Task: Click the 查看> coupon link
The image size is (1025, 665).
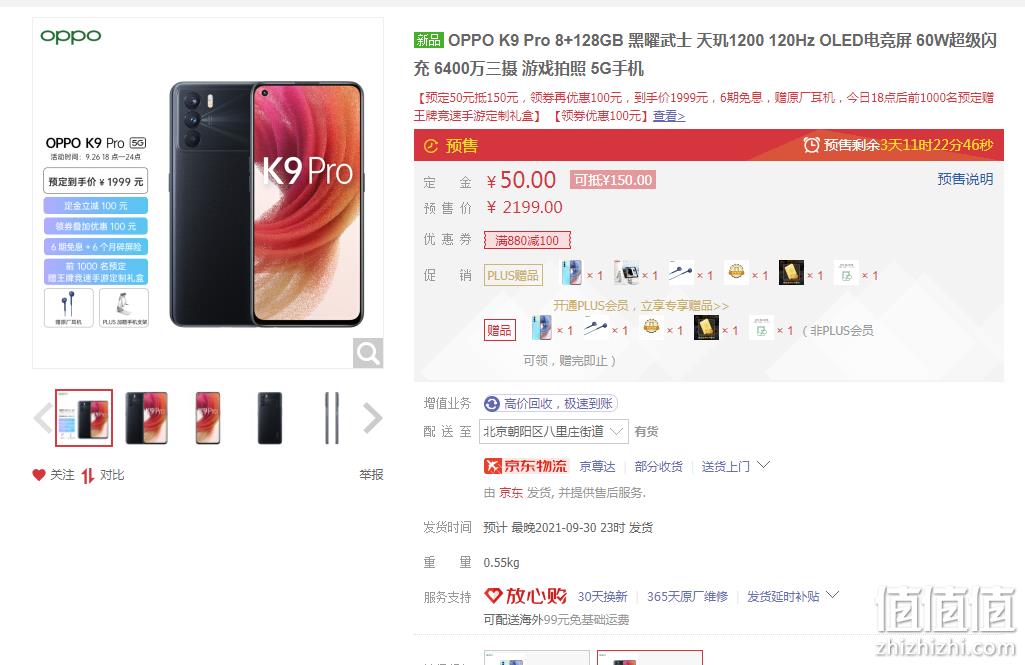Action: click(669, 116)
